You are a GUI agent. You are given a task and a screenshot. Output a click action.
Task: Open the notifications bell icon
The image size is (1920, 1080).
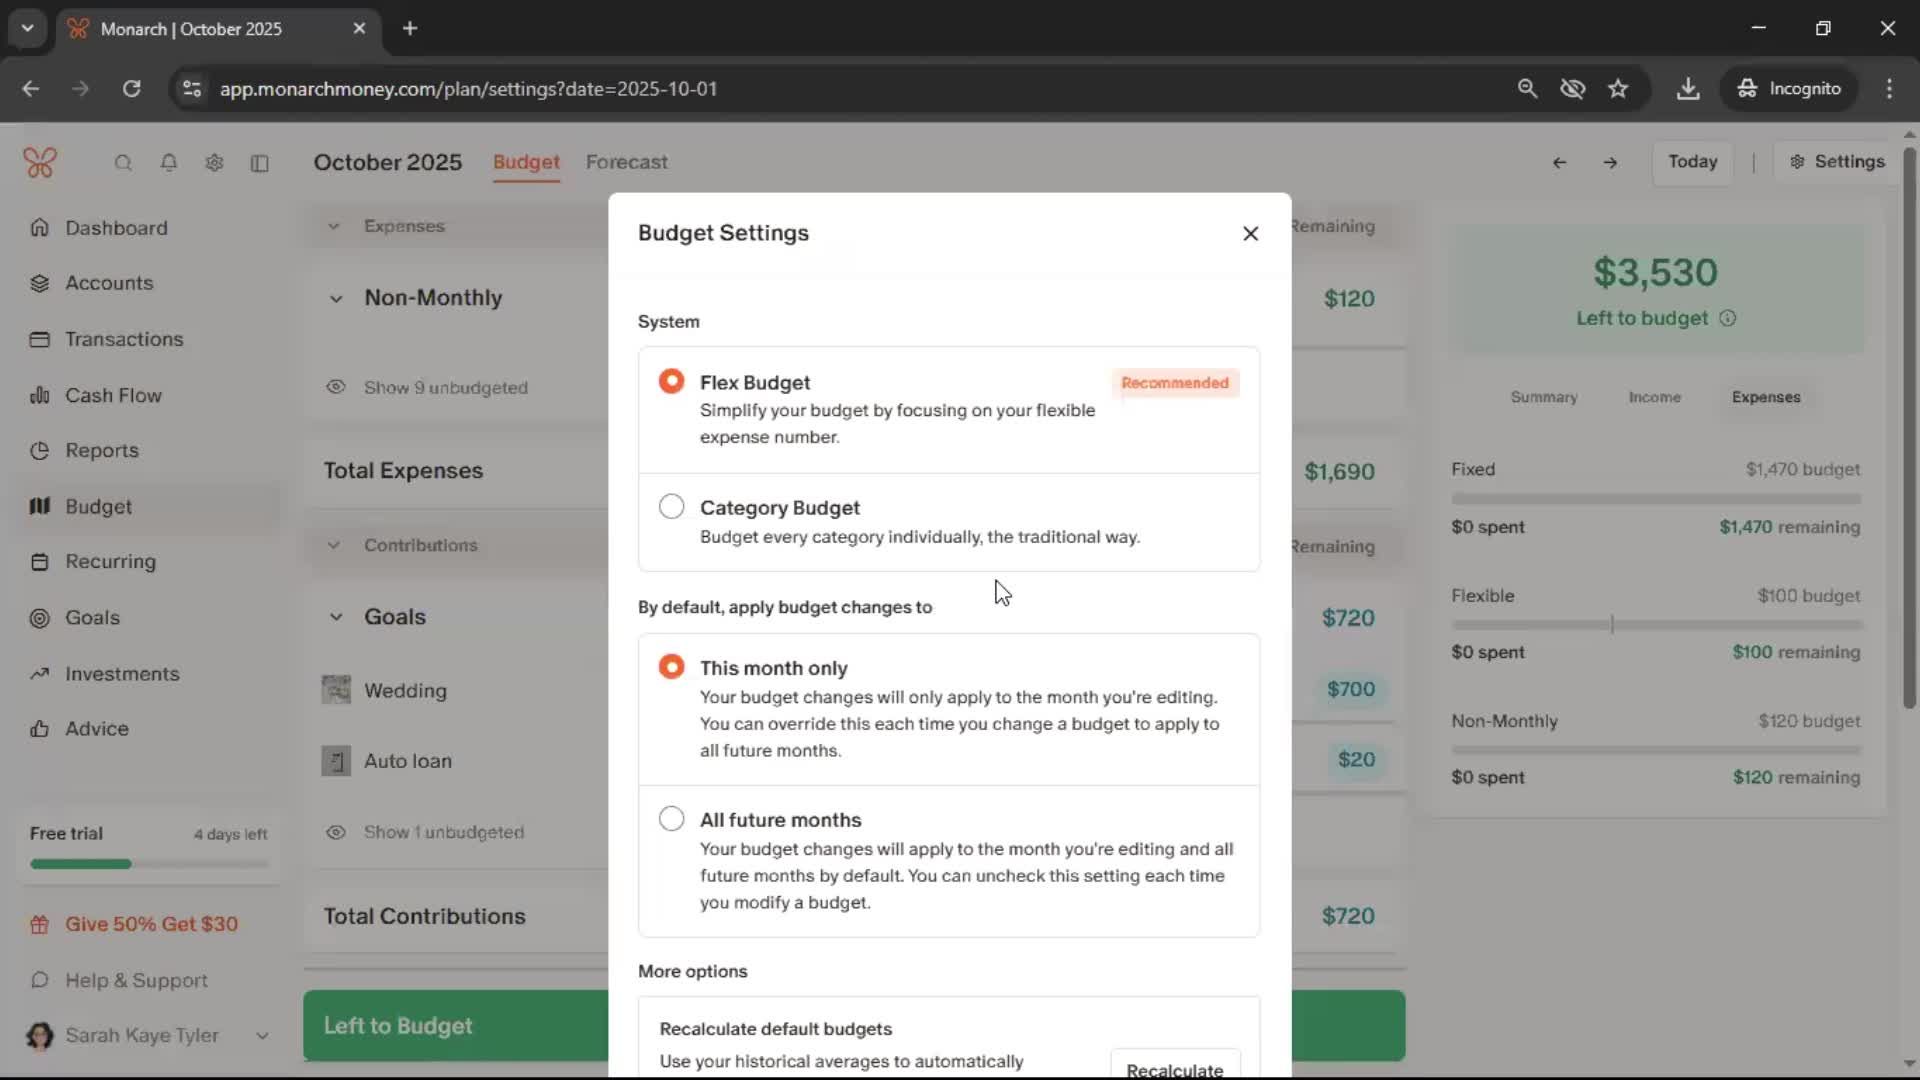(x=169, y=163)
